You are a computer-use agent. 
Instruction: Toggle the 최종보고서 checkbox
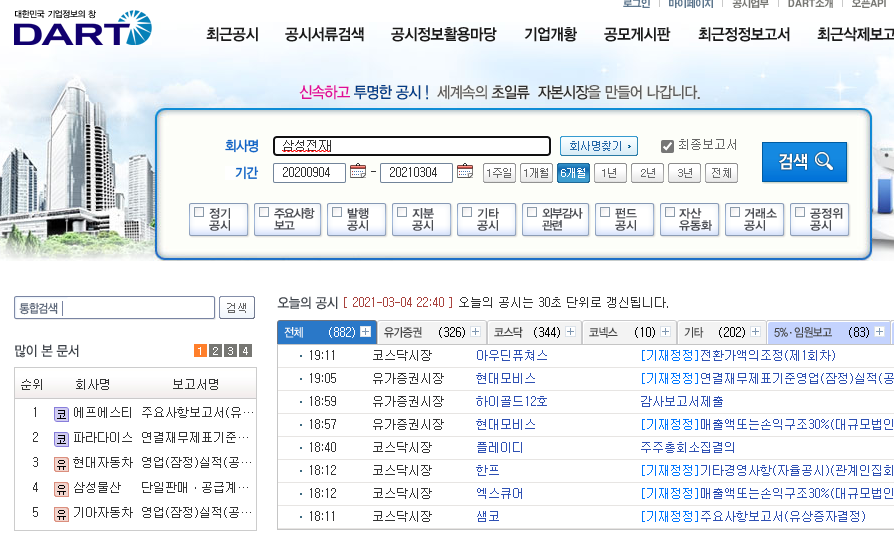click(667, 146)
